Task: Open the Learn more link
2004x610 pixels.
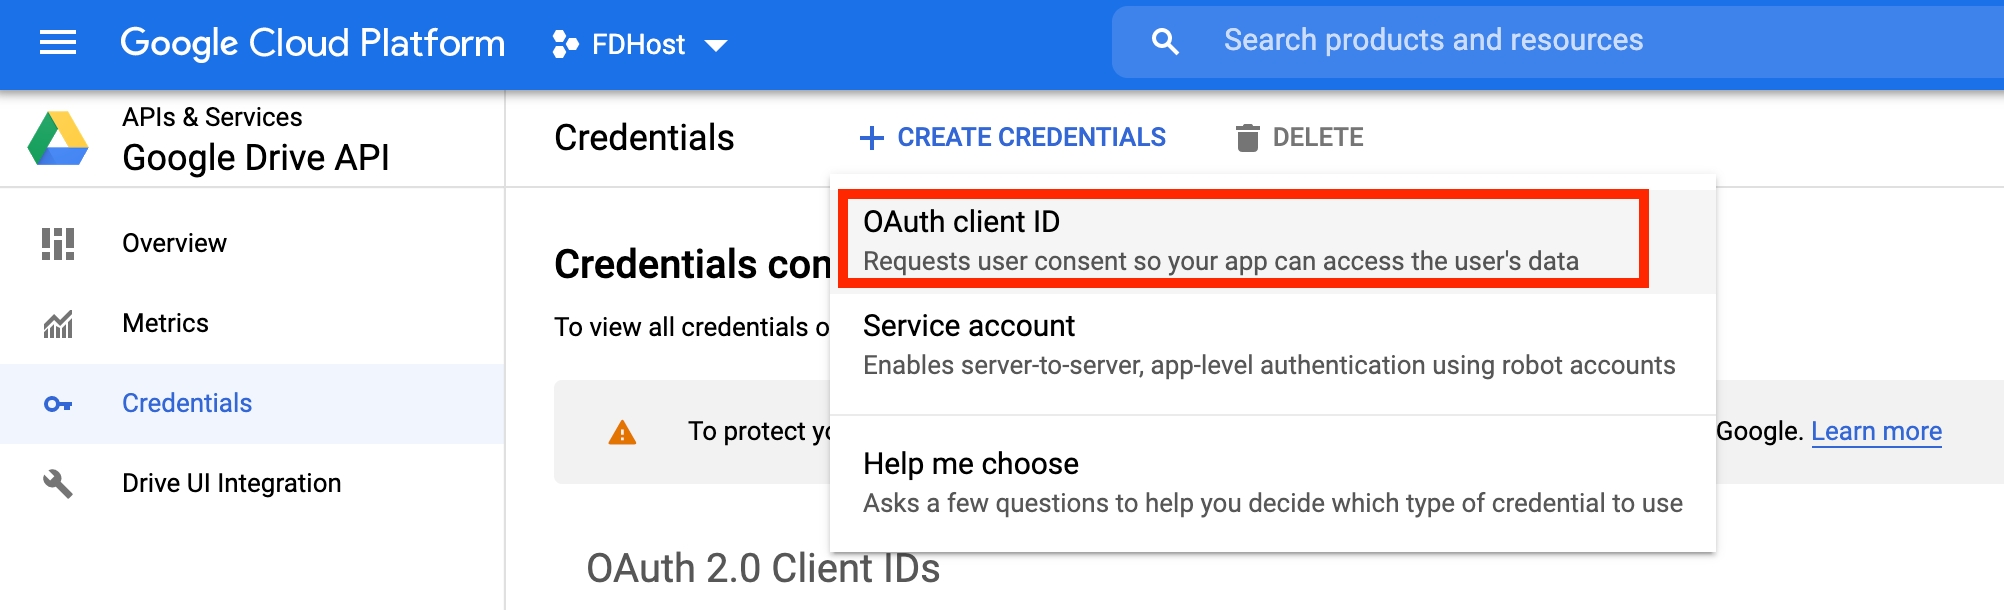Action: (1876, 432)
